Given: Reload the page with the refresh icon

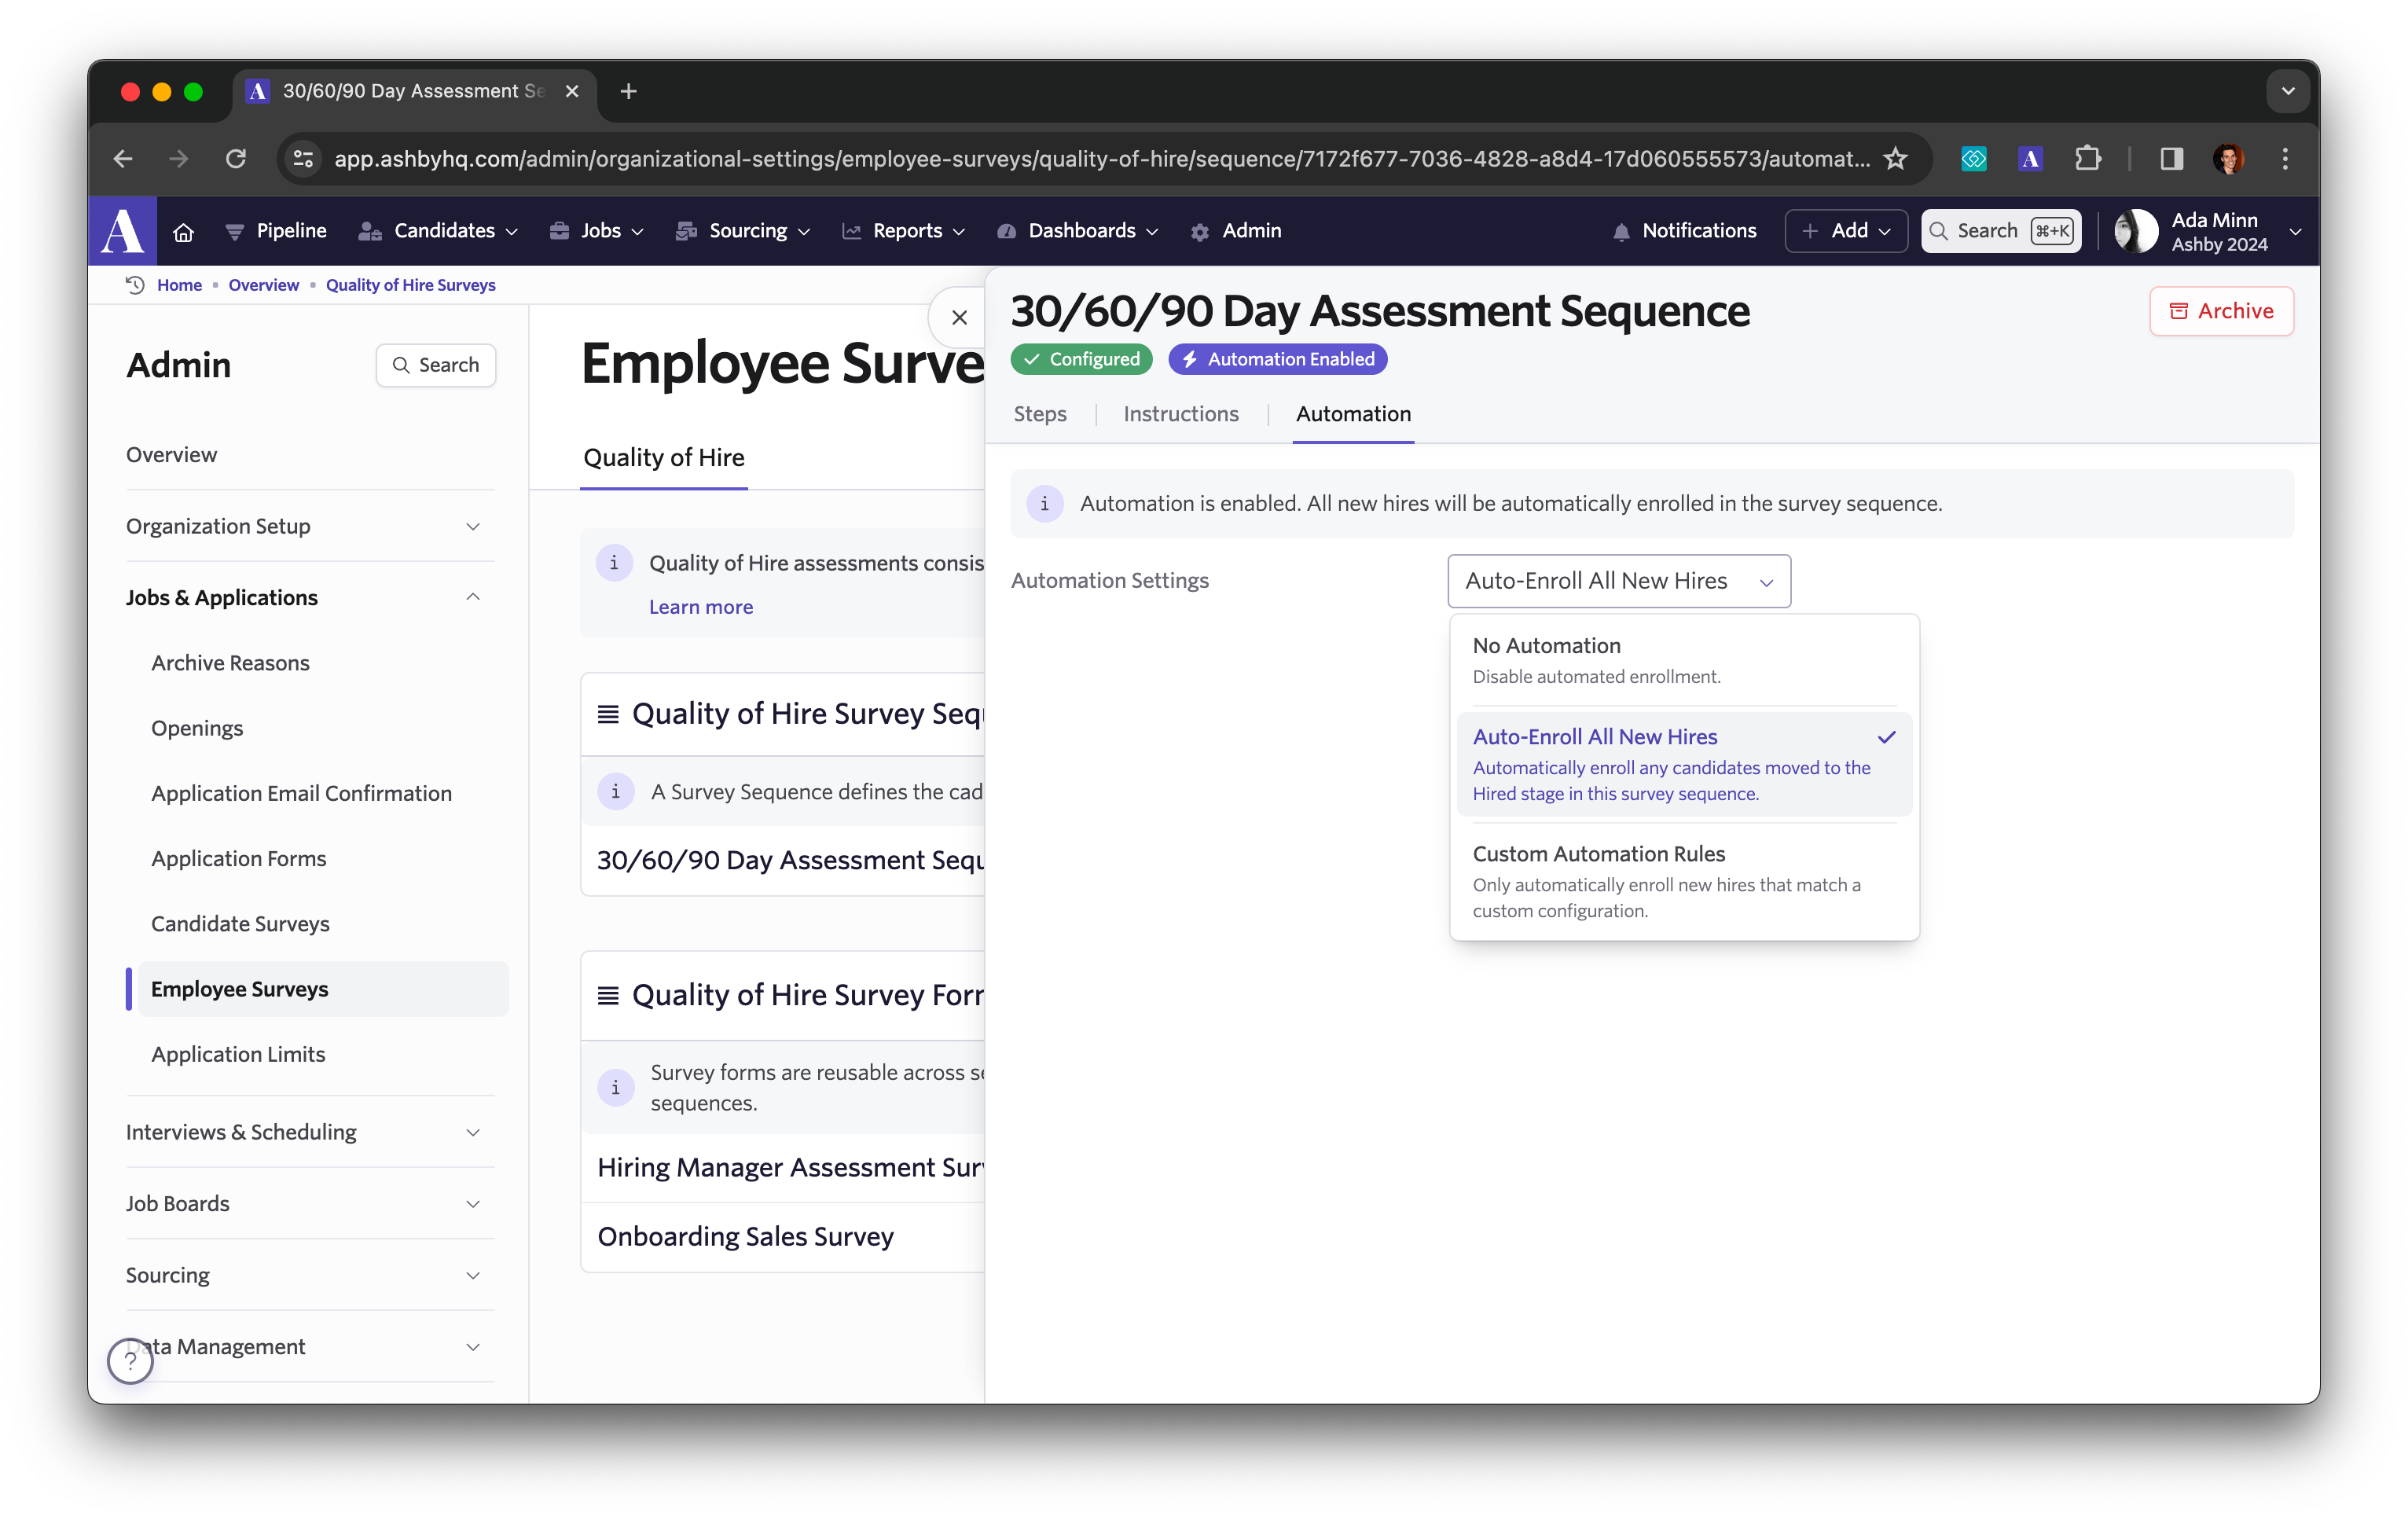Looking at the screenshot, I should (x=236, y=159).
